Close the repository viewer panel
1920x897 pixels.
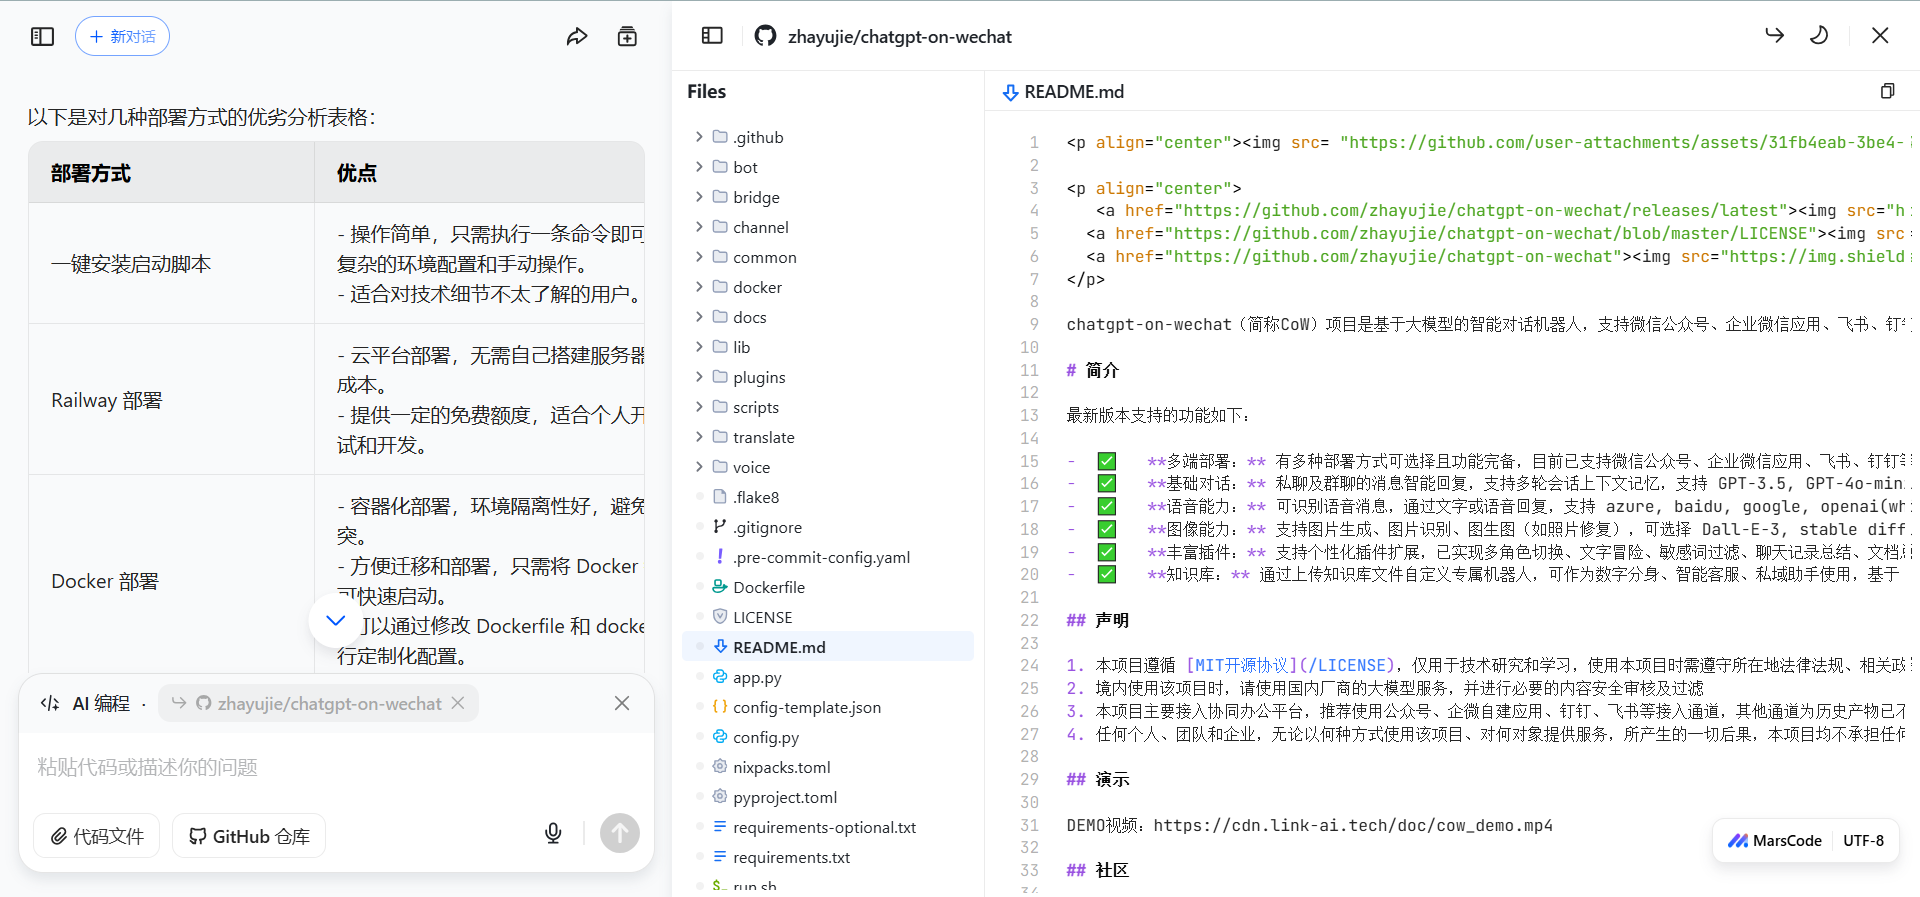coord(1880,36)
